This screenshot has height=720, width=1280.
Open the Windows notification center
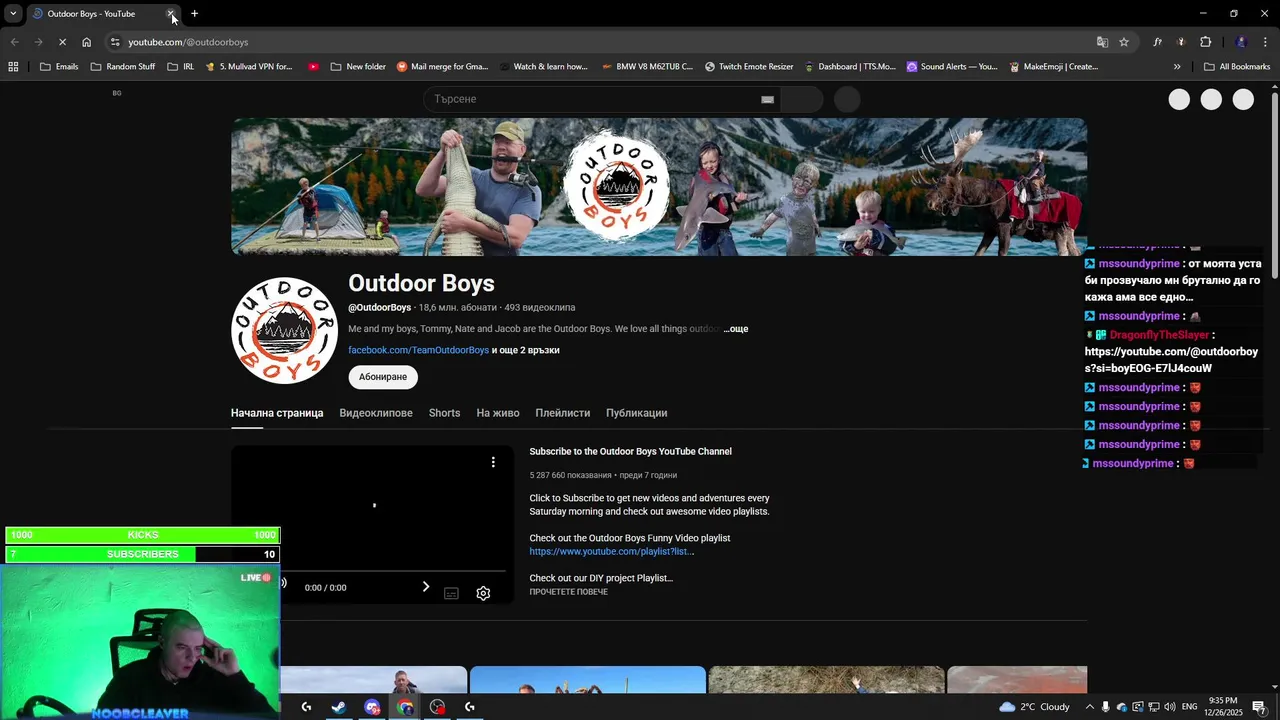(x=1259, y=707)
